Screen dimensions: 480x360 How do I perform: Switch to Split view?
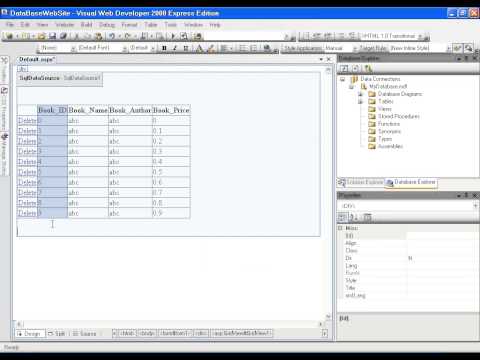coord(57,333)
